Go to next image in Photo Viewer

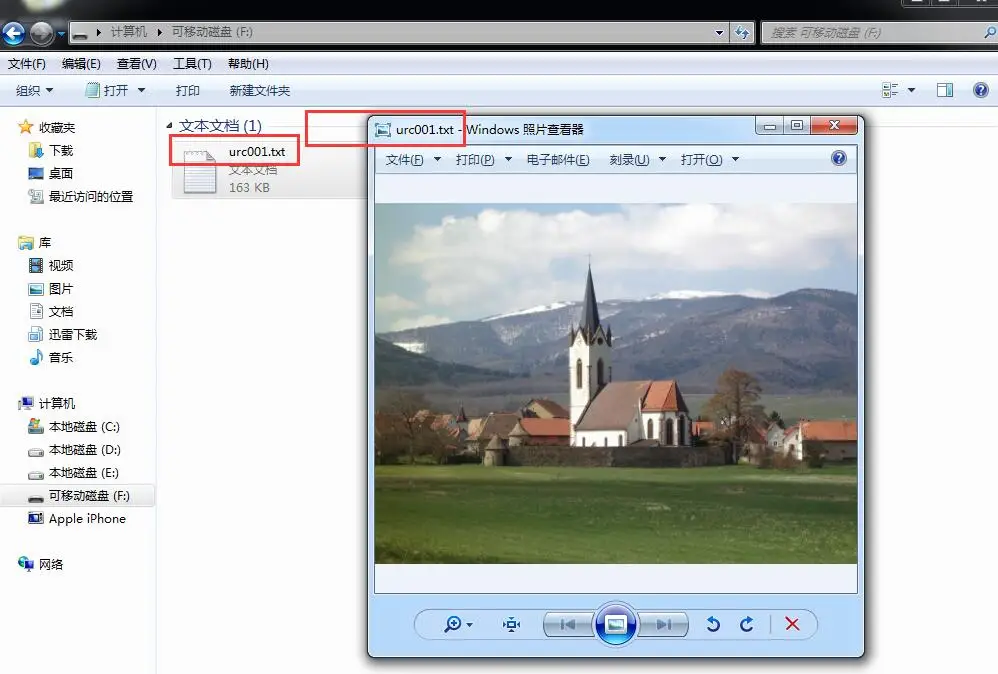[663, 624]
